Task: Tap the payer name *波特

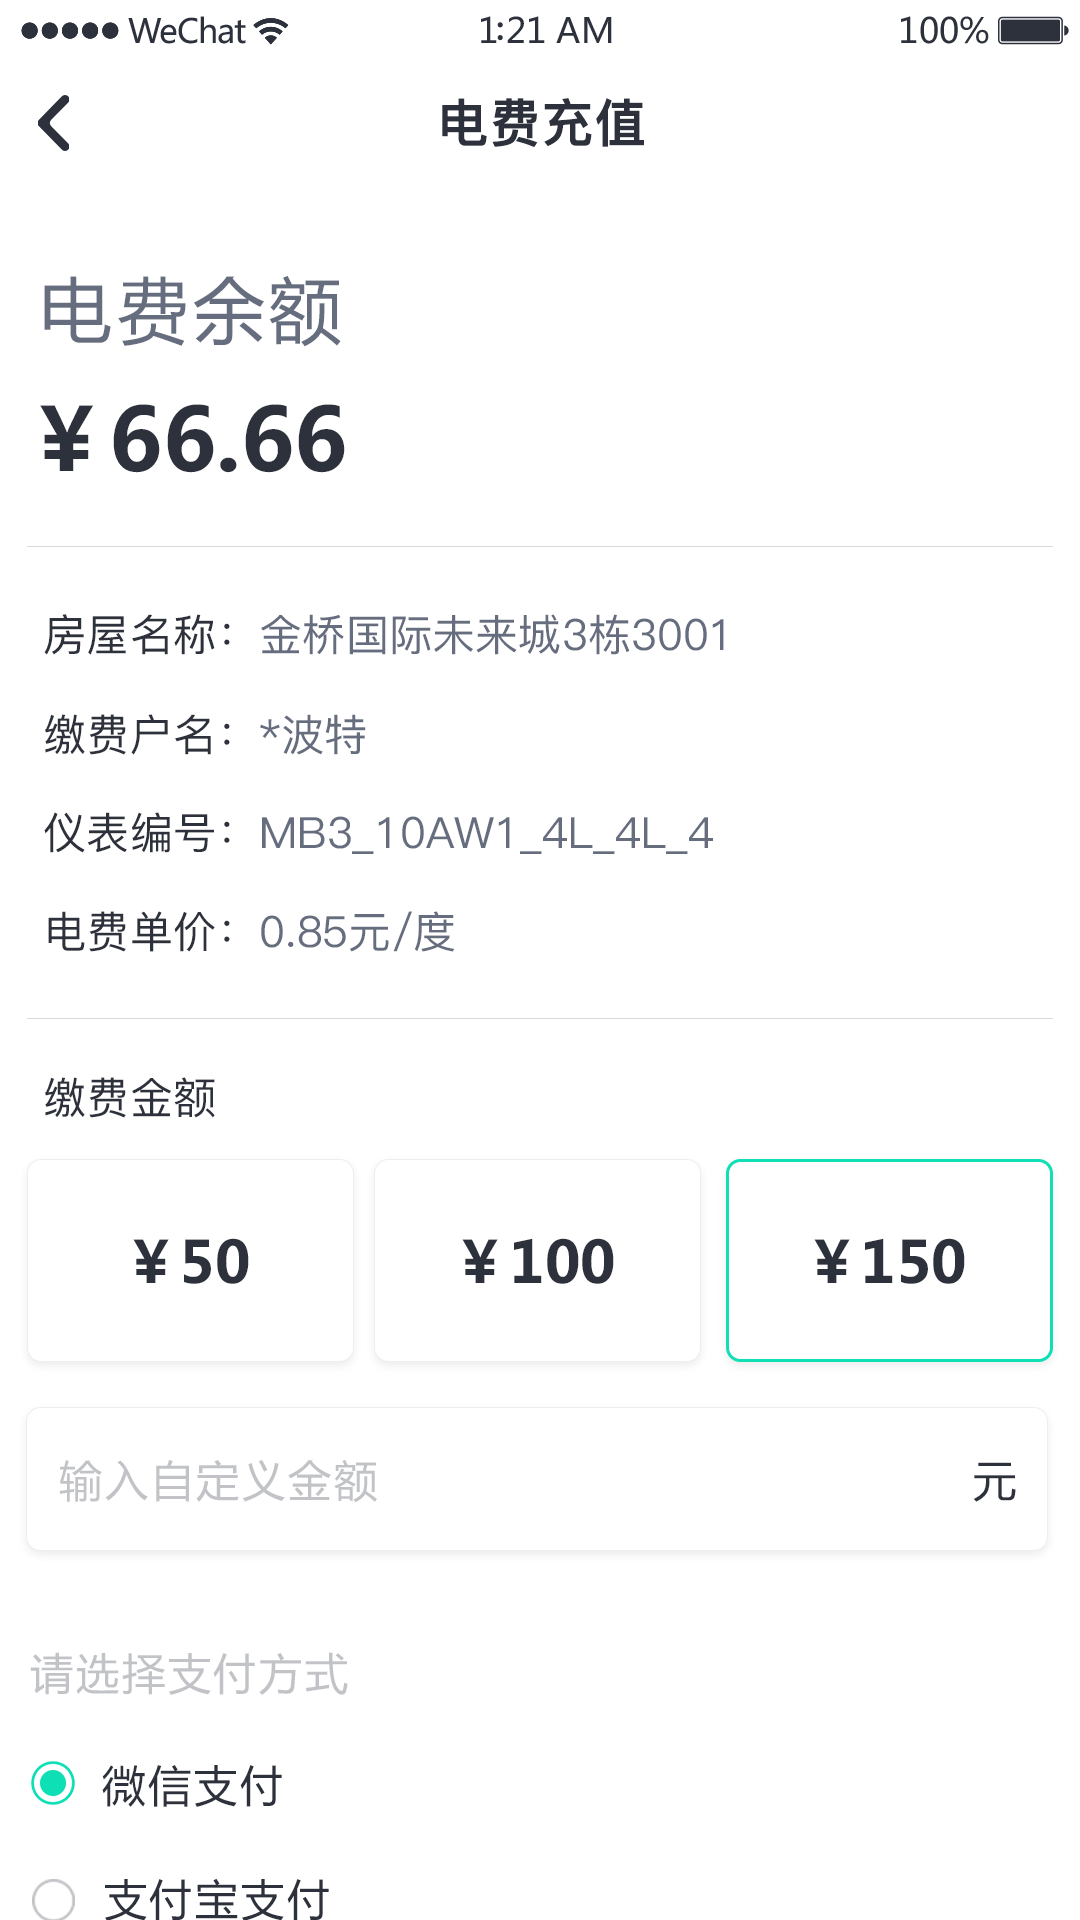Action: pos(313,735)
